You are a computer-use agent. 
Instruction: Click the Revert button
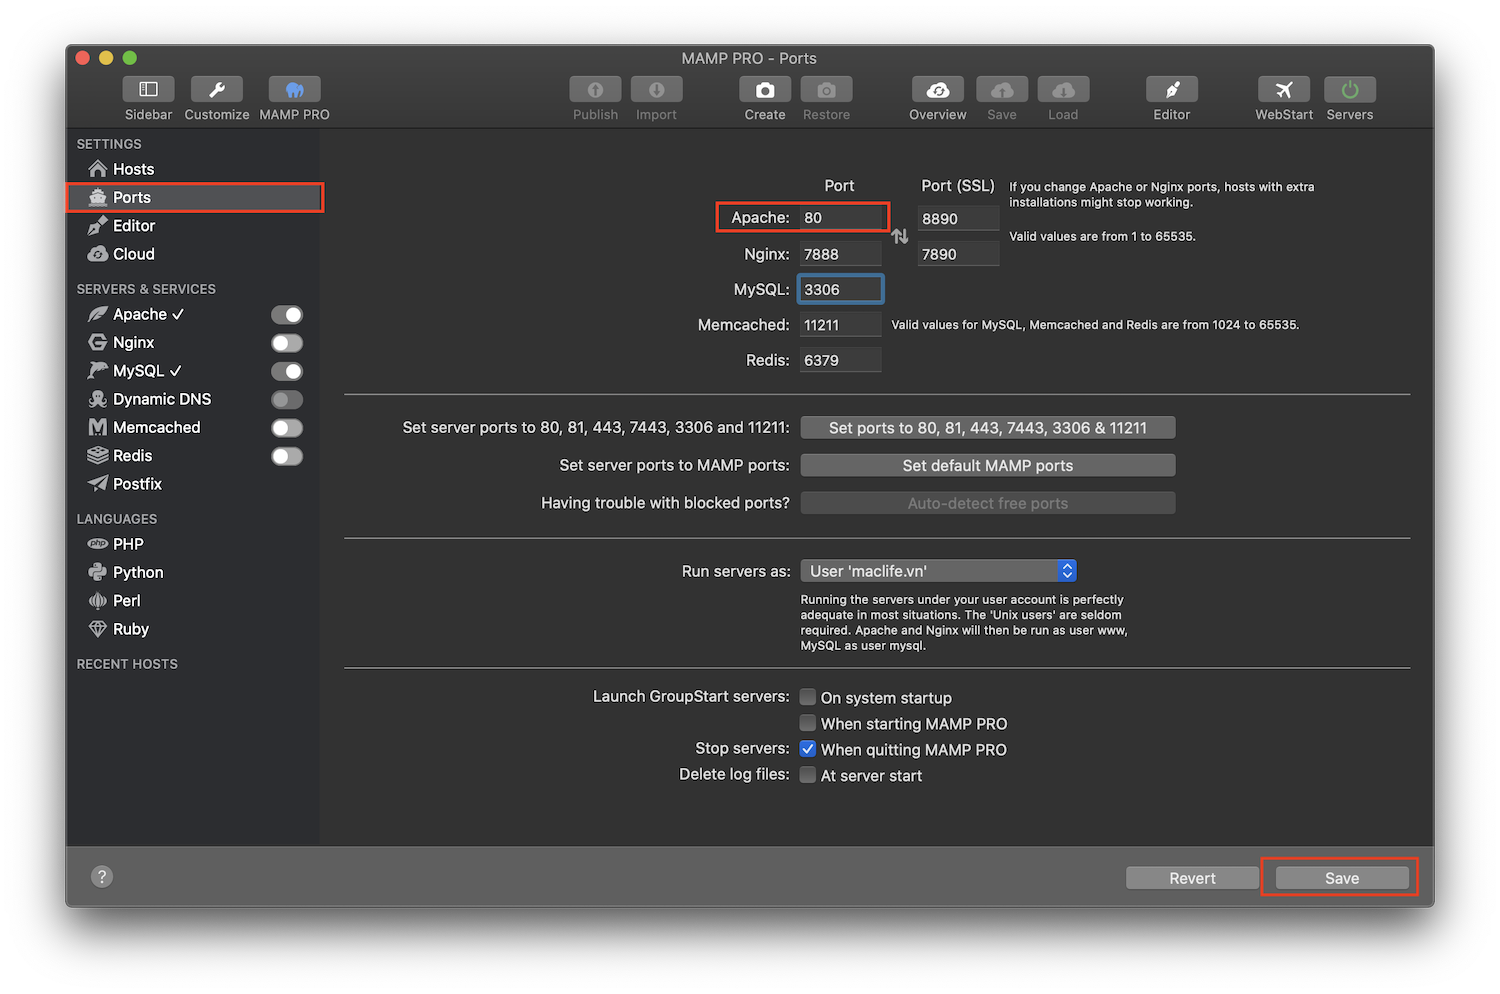[x=1192, y=878]
